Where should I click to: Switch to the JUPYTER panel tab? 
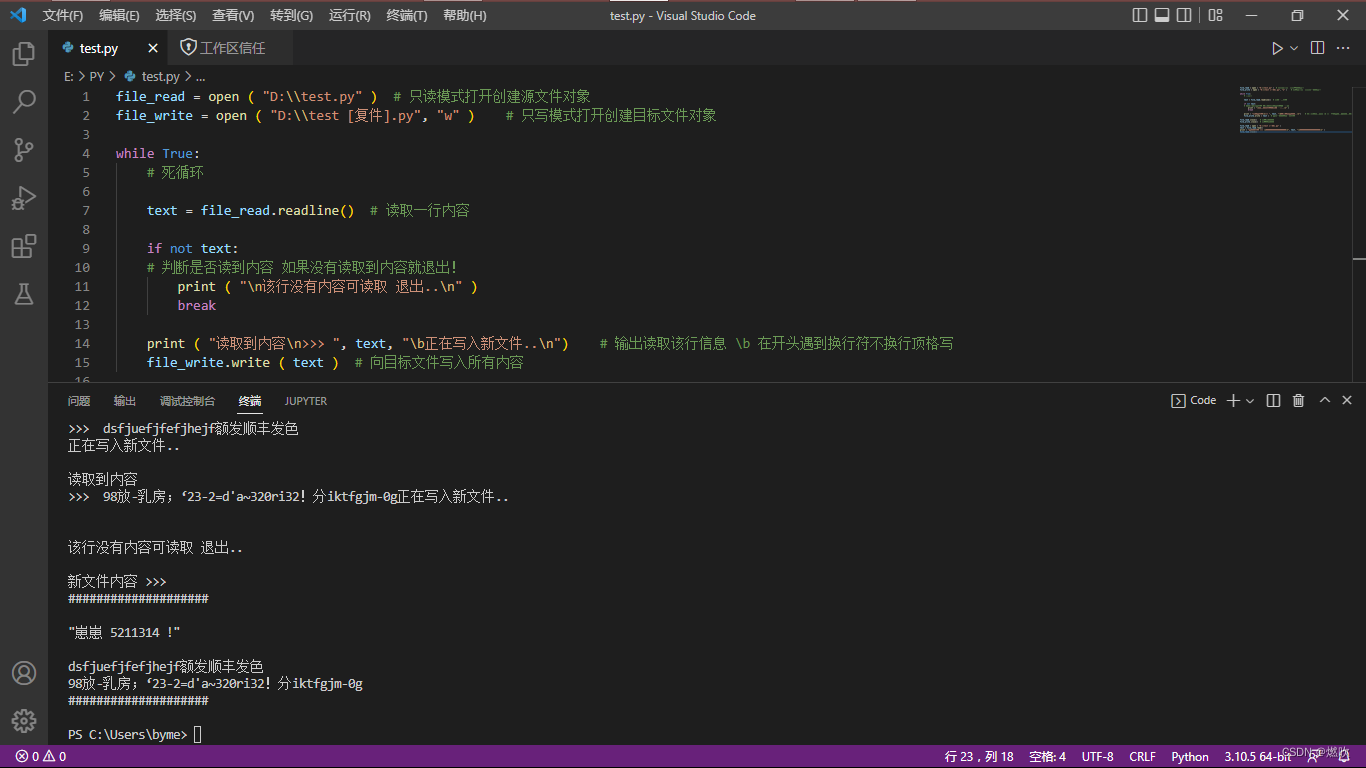[306, 401]
